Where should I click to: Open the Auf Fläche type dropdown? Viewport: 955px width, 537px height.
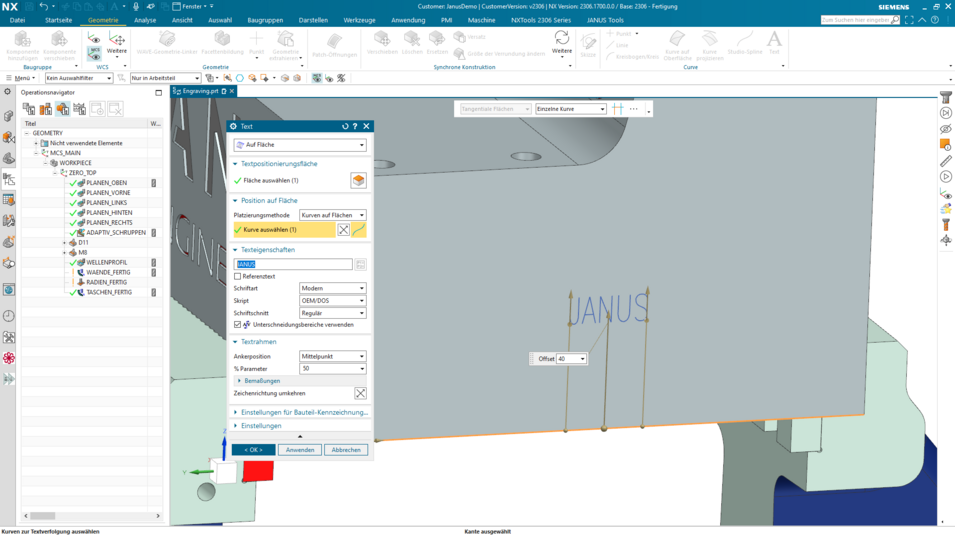(x=300, y=145)
